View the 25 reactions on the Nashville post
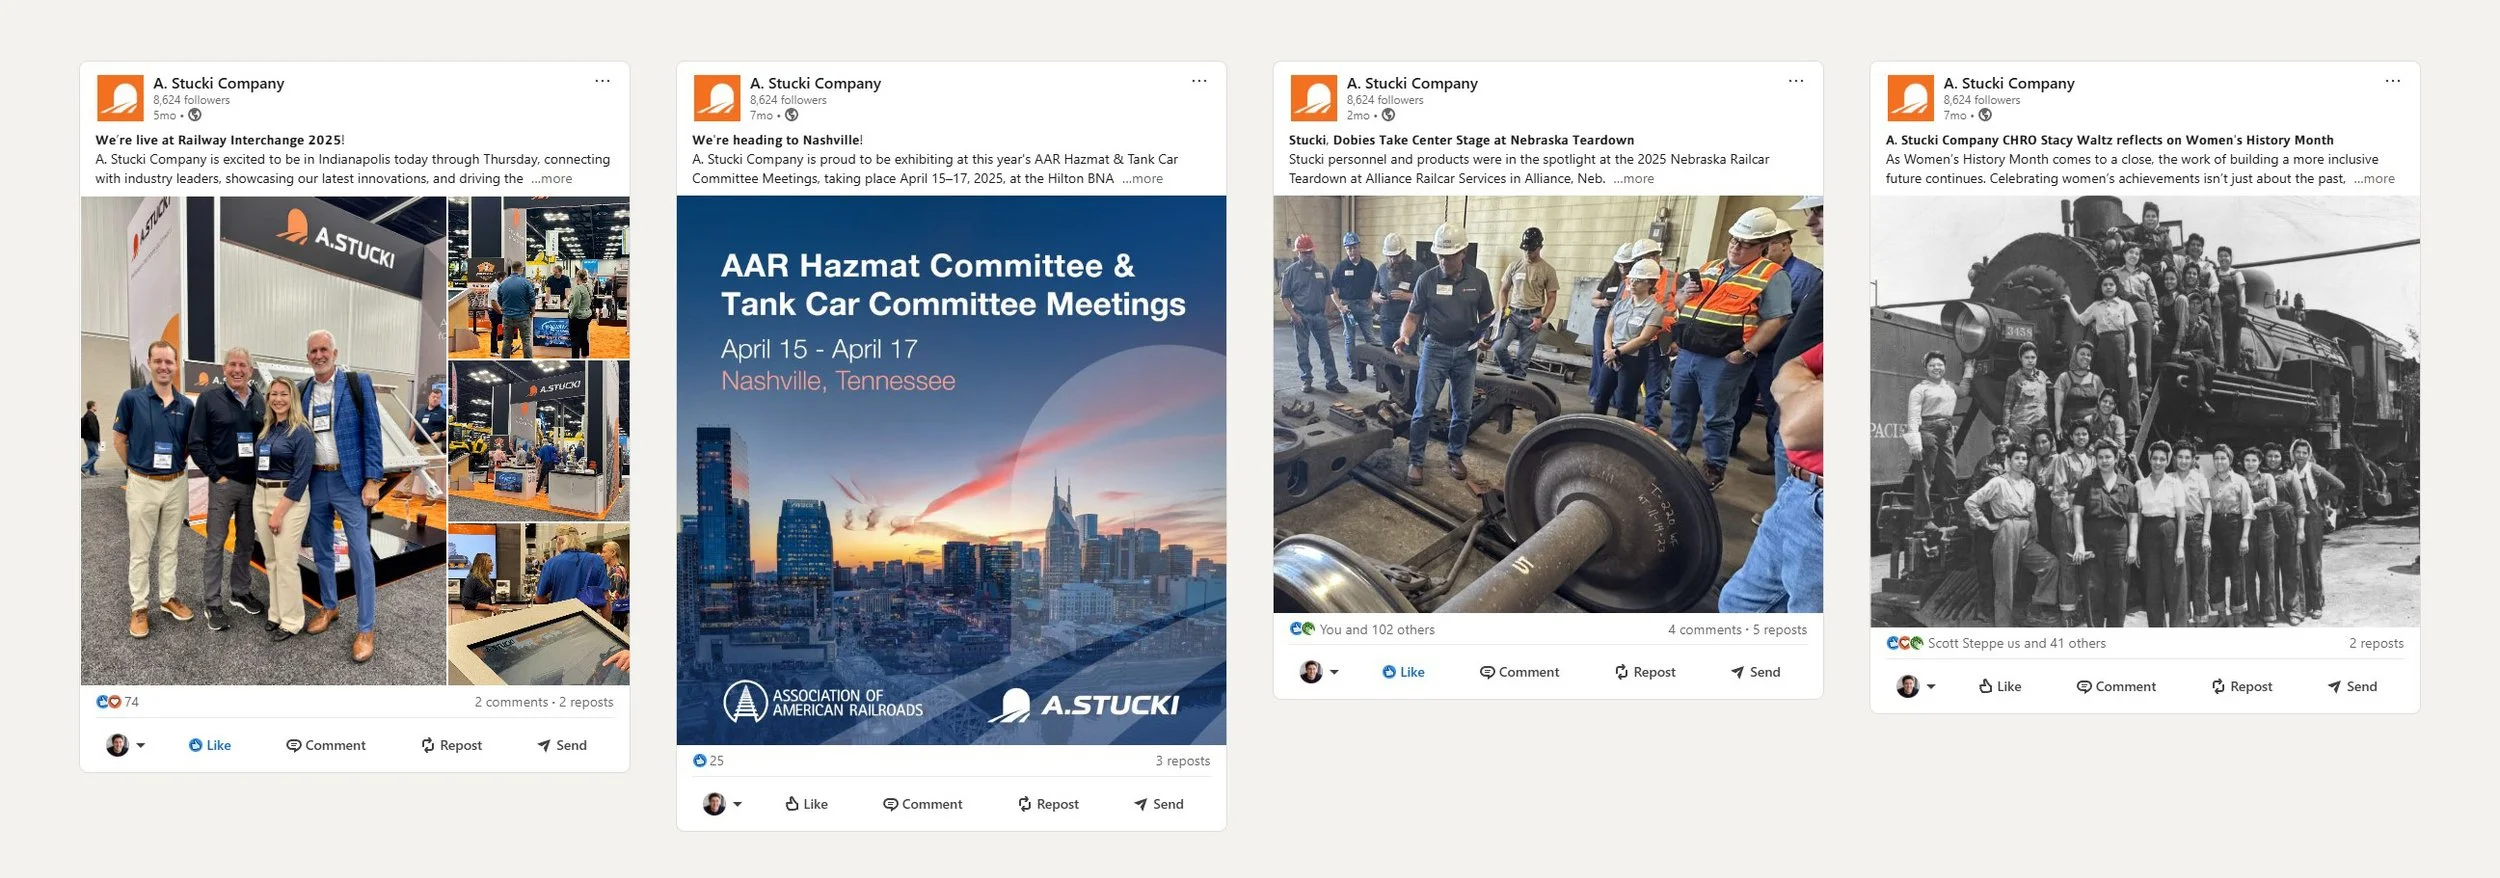 [708, 761]
